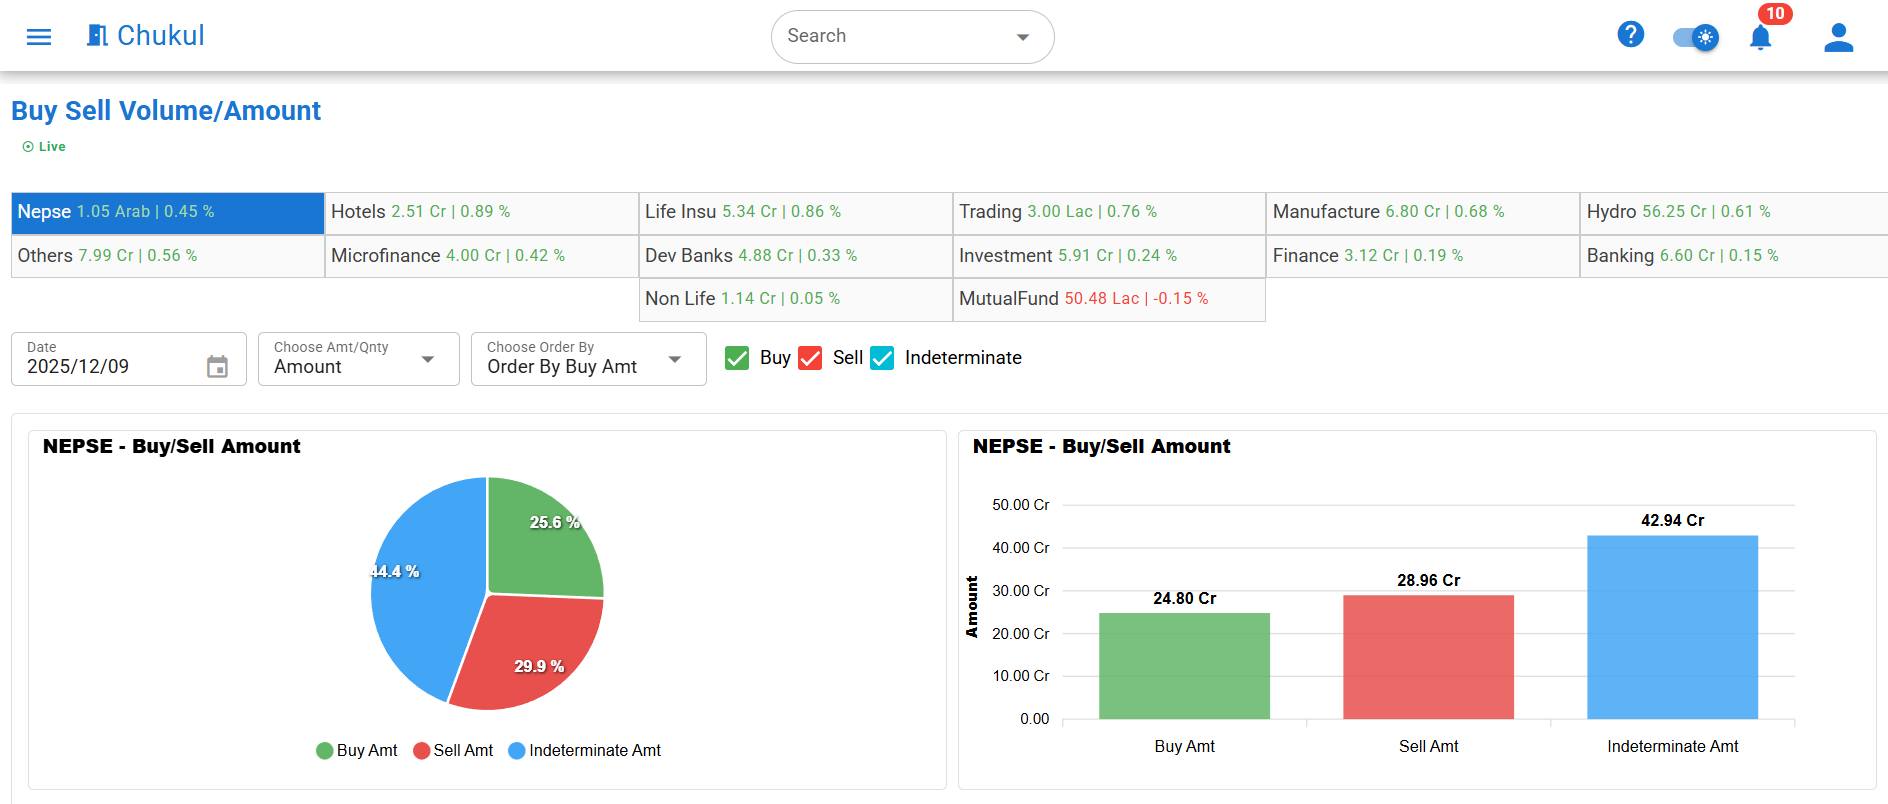Choose the Banking sector

(1734, 257)
